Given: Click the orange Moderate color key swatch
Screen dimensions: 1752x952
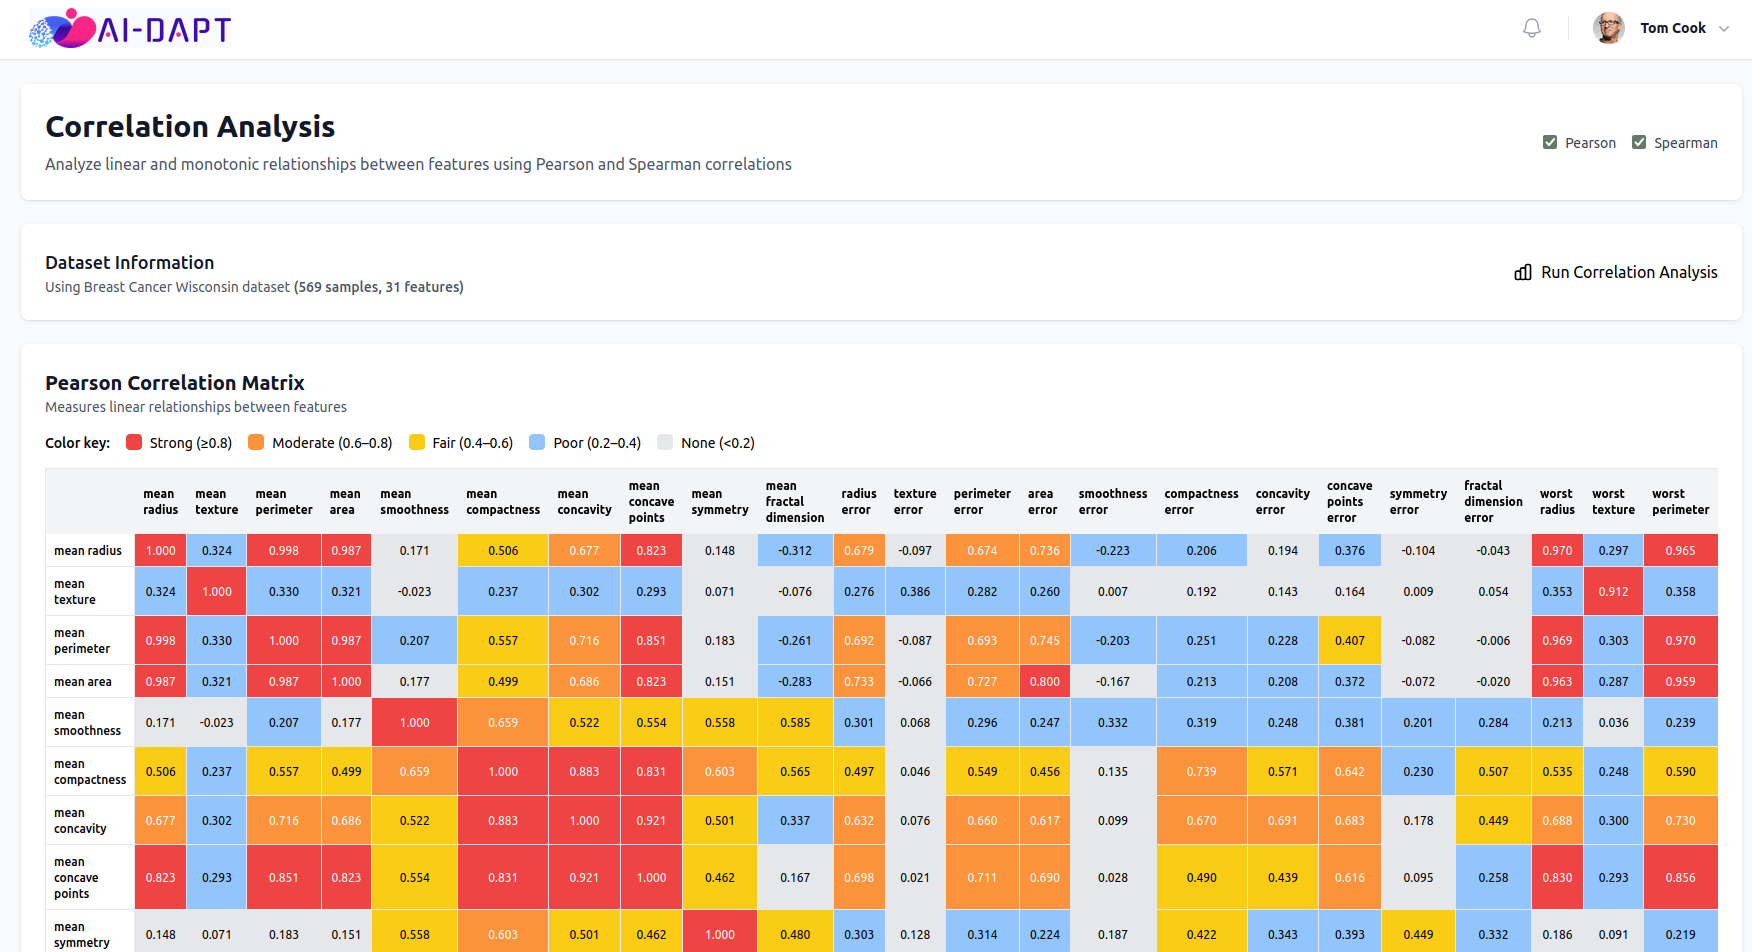Looking at the screenshot, I should pyautogui.click(x=256, y=442).
